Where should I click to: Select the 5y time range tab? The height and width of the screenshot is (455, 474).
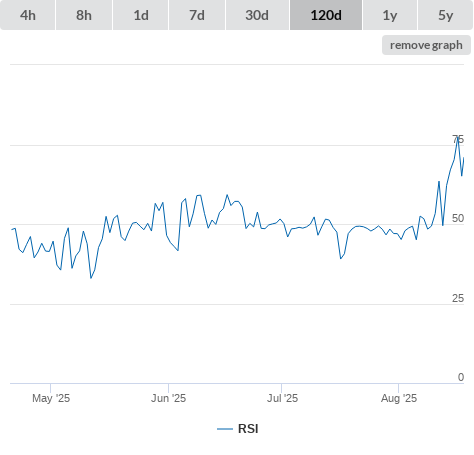point(445,15)
